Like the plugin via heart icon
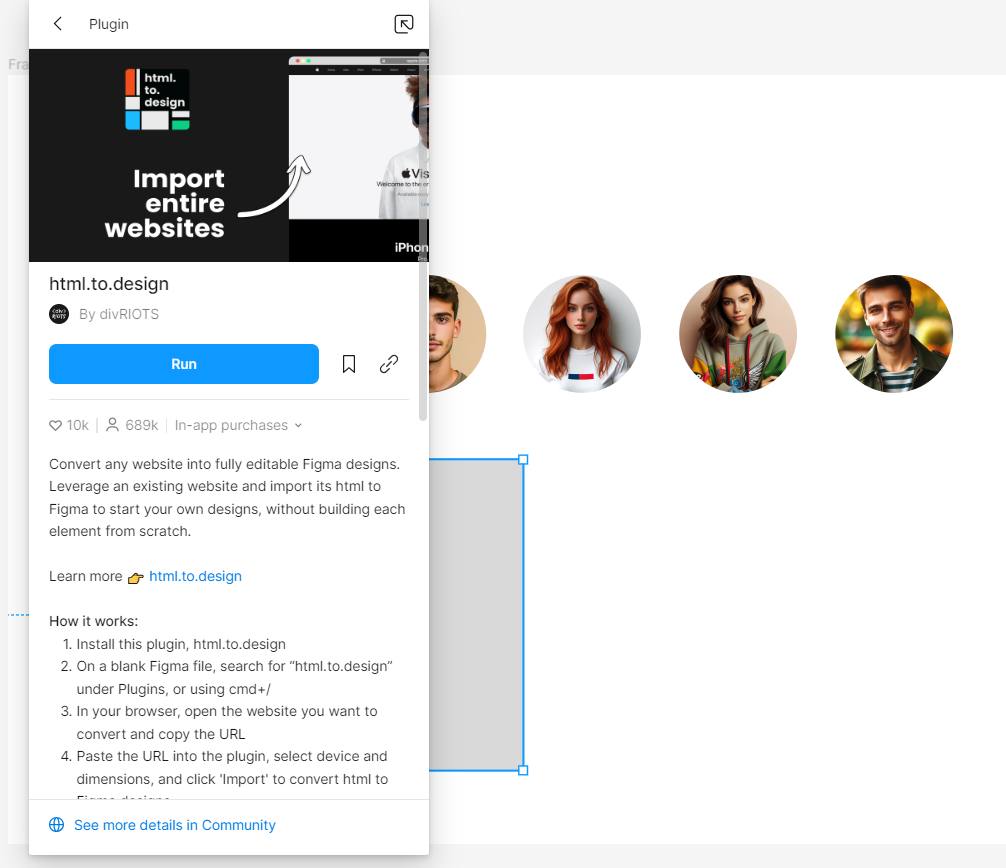Viewport: 1006px width, 868px height. [55, 425]
